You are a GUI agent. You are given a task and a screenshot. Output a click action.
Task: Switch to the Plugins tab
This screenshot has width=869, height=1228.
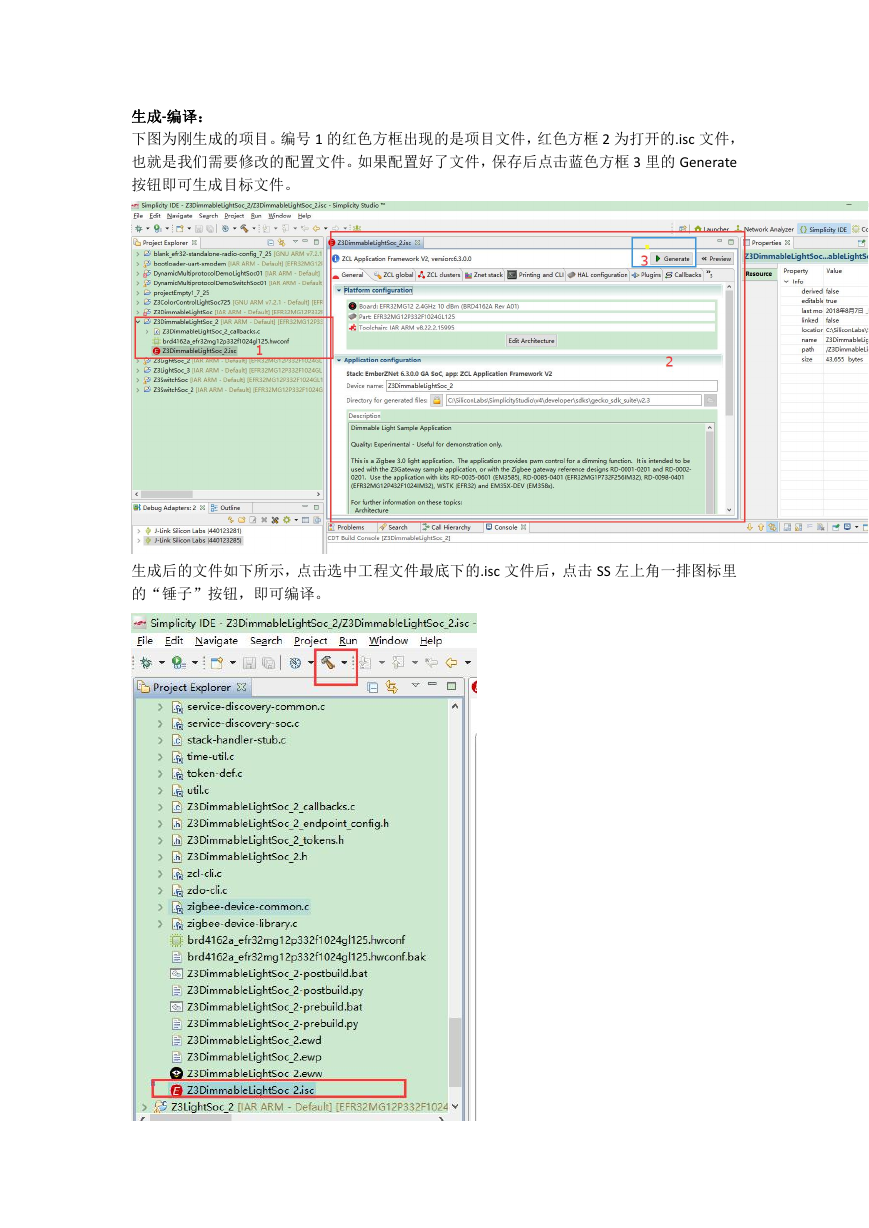pos(646,274)
